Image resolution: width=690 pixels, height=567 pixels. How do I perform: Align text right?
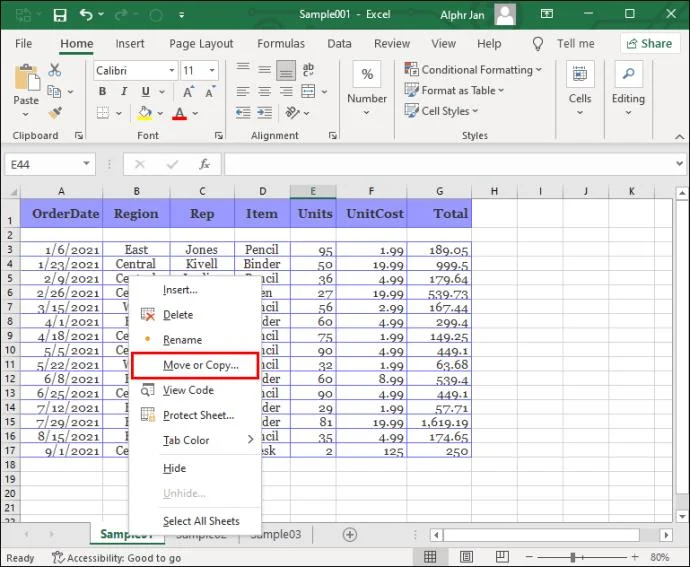point(286,92)
